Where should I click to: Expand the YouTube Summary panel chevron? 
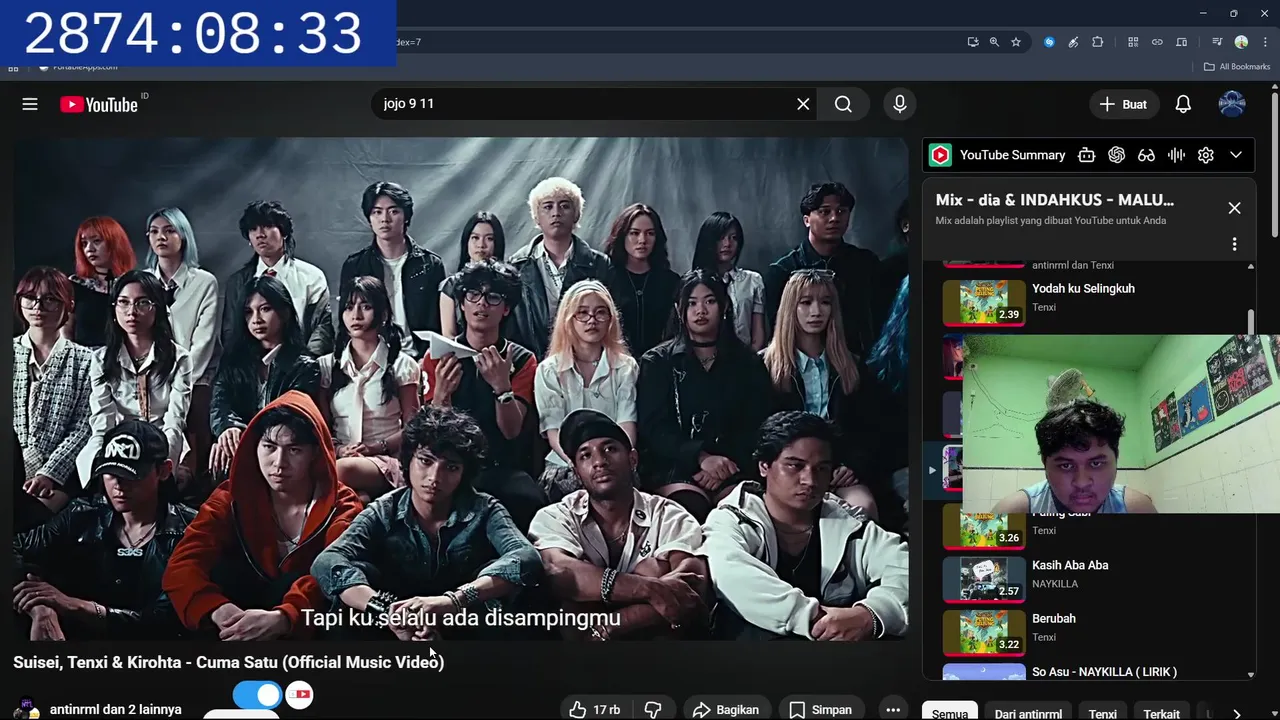pyautogui.click(x=1236, y=155)
